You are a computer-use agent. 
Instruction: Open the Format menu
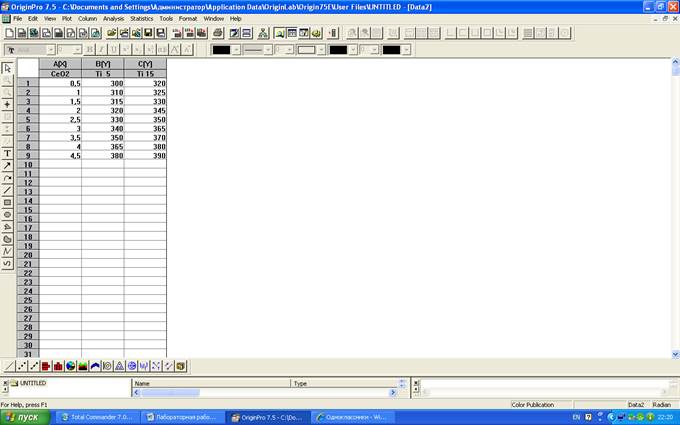point(188,19)
